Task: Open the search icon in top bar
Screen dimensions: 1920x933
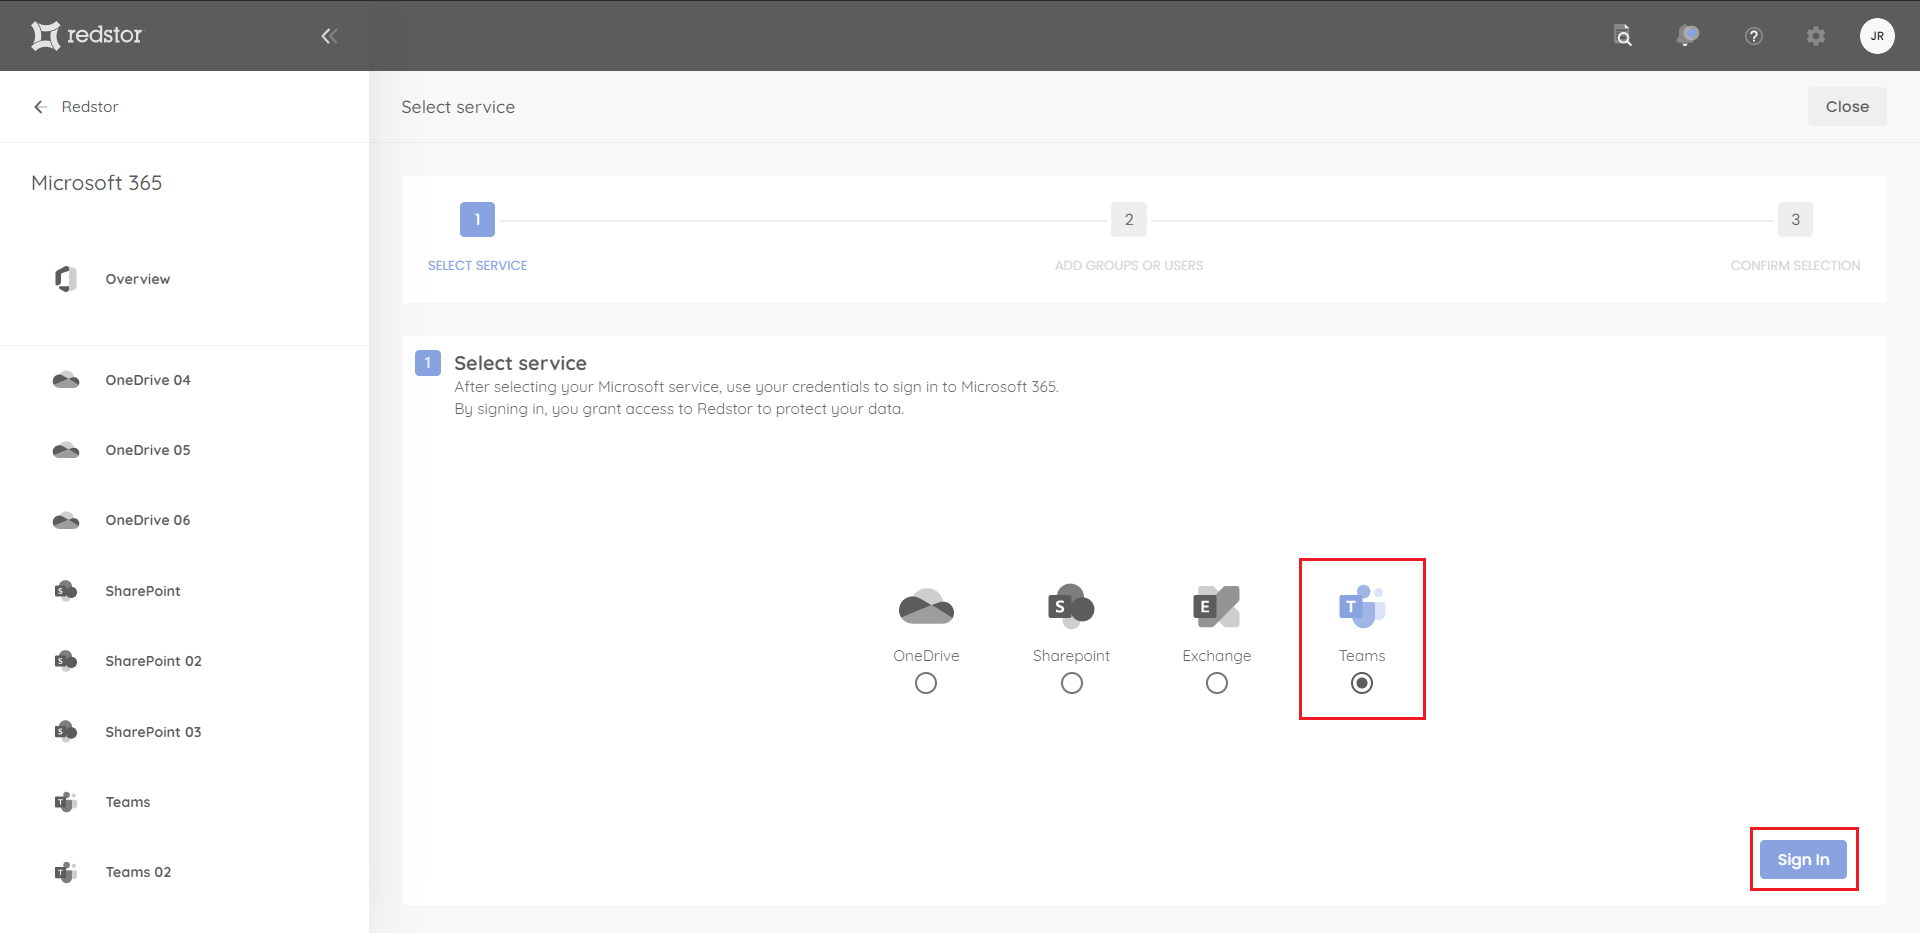Action: [x=1623, y=36]
